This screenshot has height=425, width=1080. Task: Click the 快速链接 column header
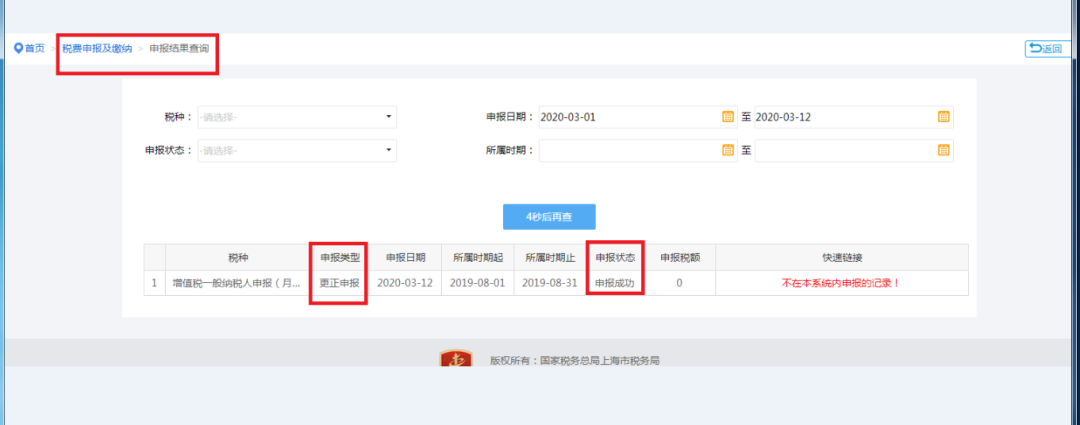(842, 258)
